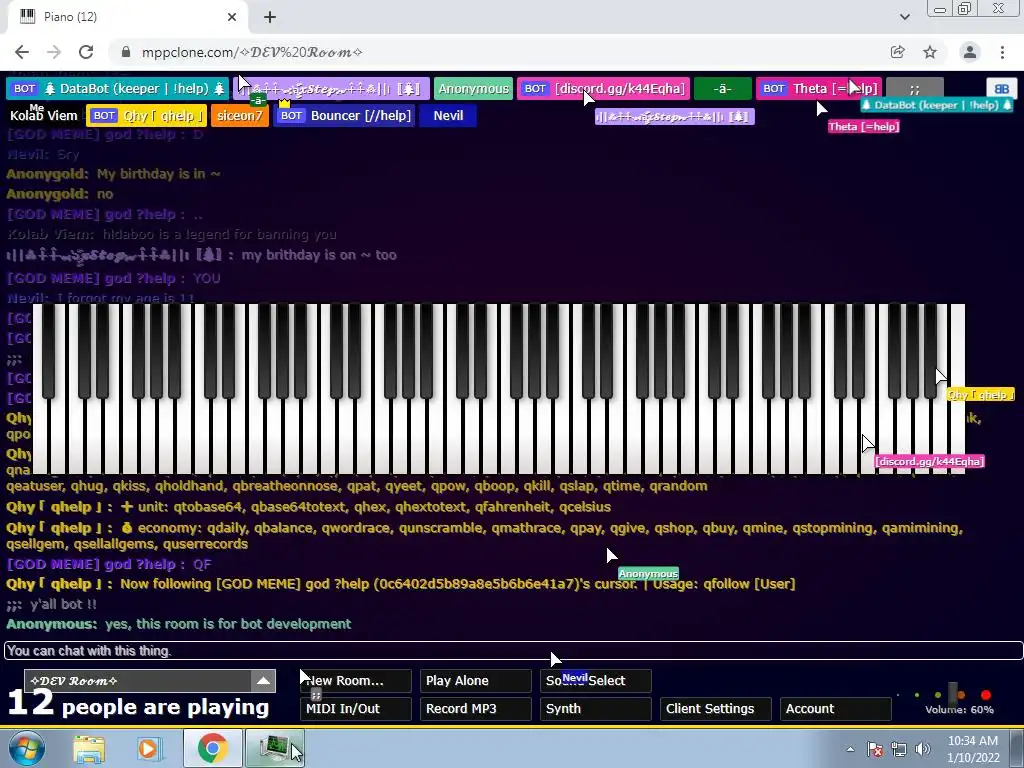This screenshot has height=768, width=1024.
Task: Open a new browser tab
Action: coord(270,17)
